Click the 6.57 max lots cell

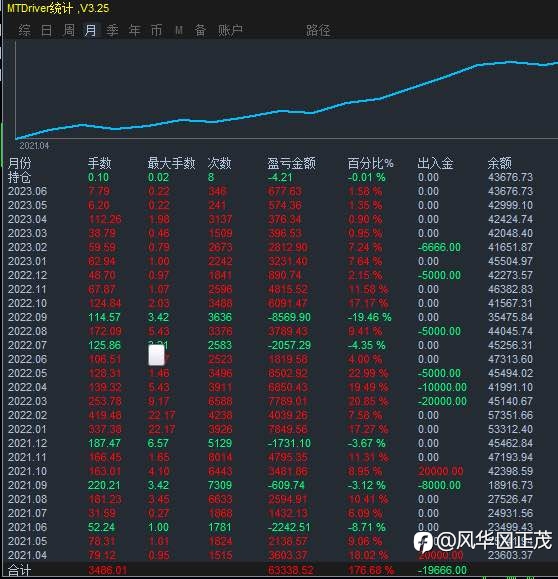158,443
